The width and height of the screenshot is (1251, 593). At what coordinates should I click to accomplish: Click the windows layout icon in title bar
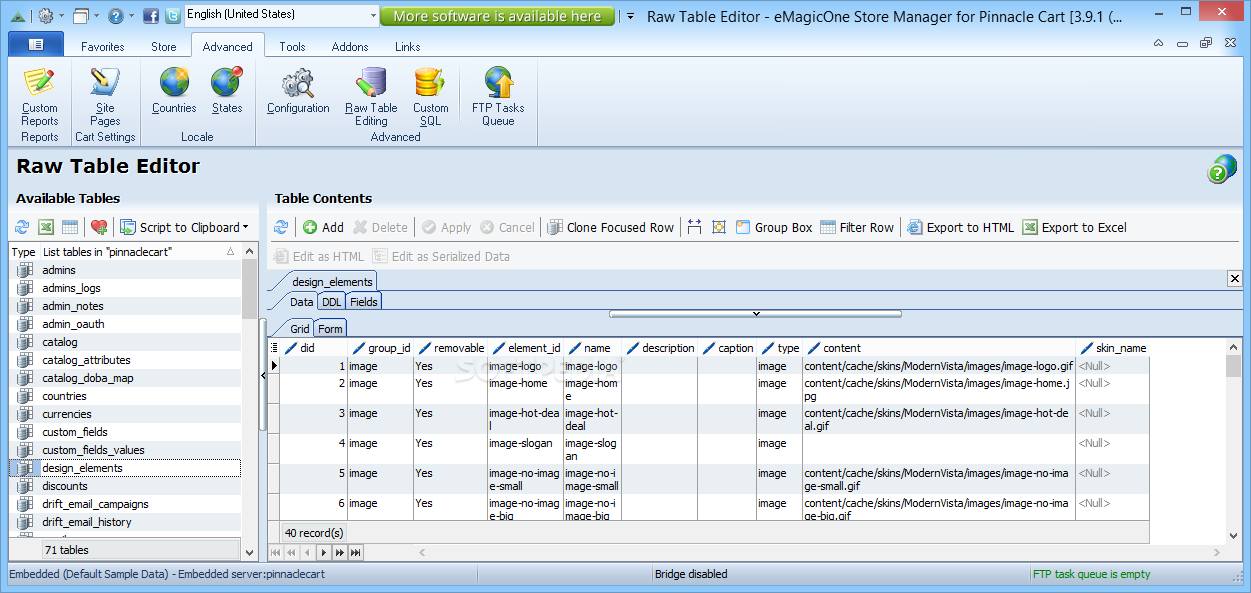(x=81, y=16)
